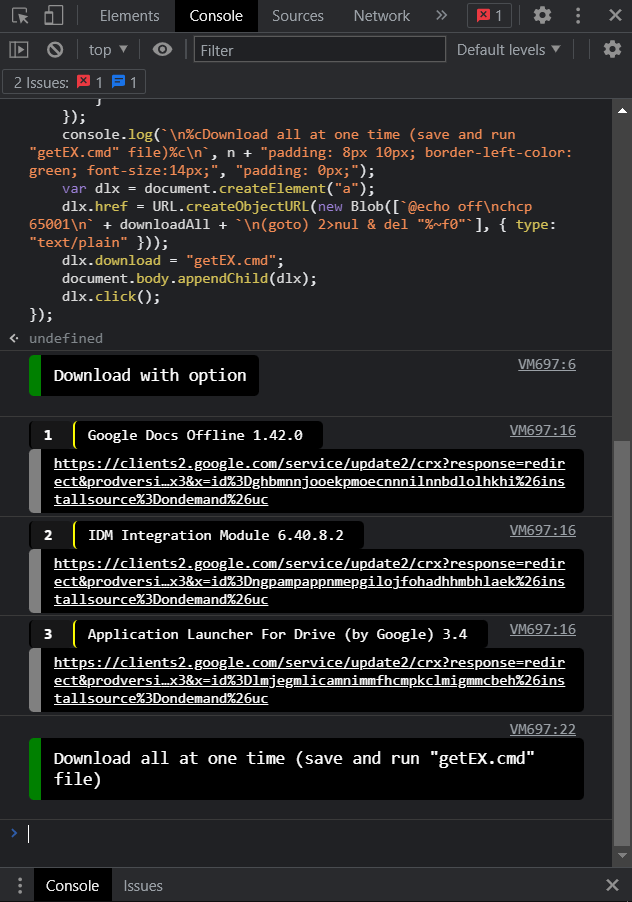Click inside the Filter input field
This screenshot has width=632, height=902.
click(320, 49)
